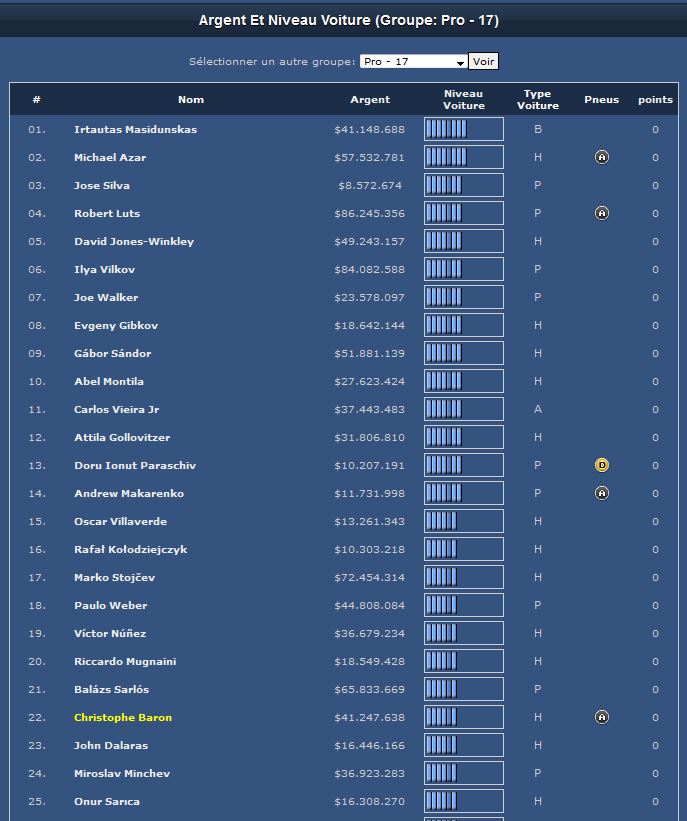Click the points column header
687x821 pixels.
click(x=655, y=99)
